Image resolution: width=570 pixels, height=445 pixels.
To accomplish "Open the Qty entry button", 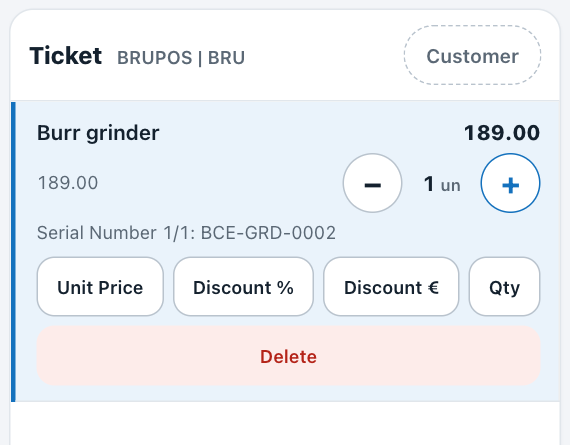I will [504, 287].
